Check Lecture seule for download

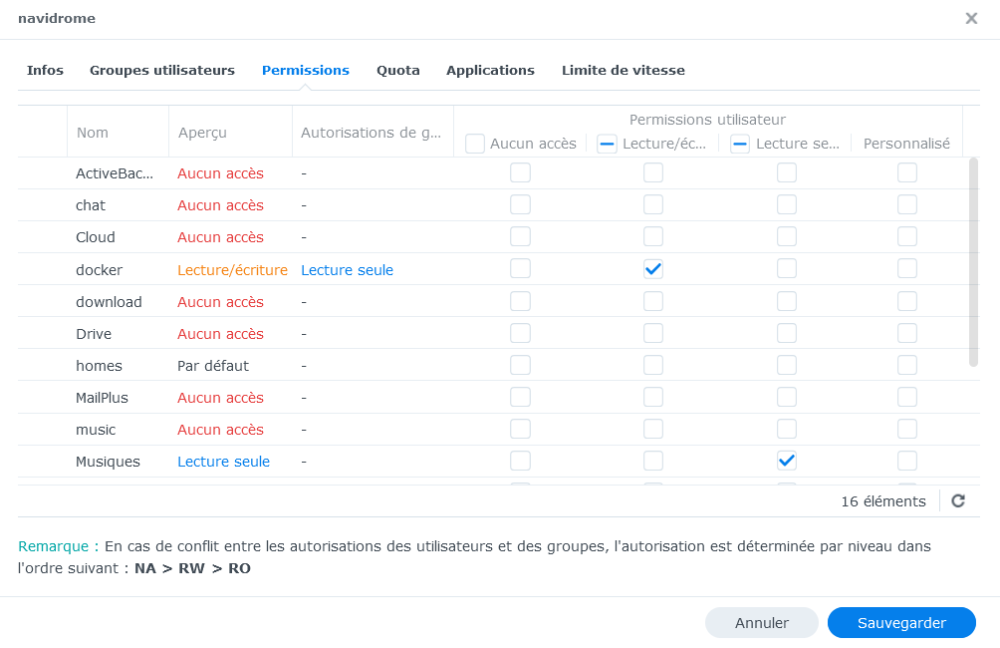pyautogui.click(x=786, y=301)
